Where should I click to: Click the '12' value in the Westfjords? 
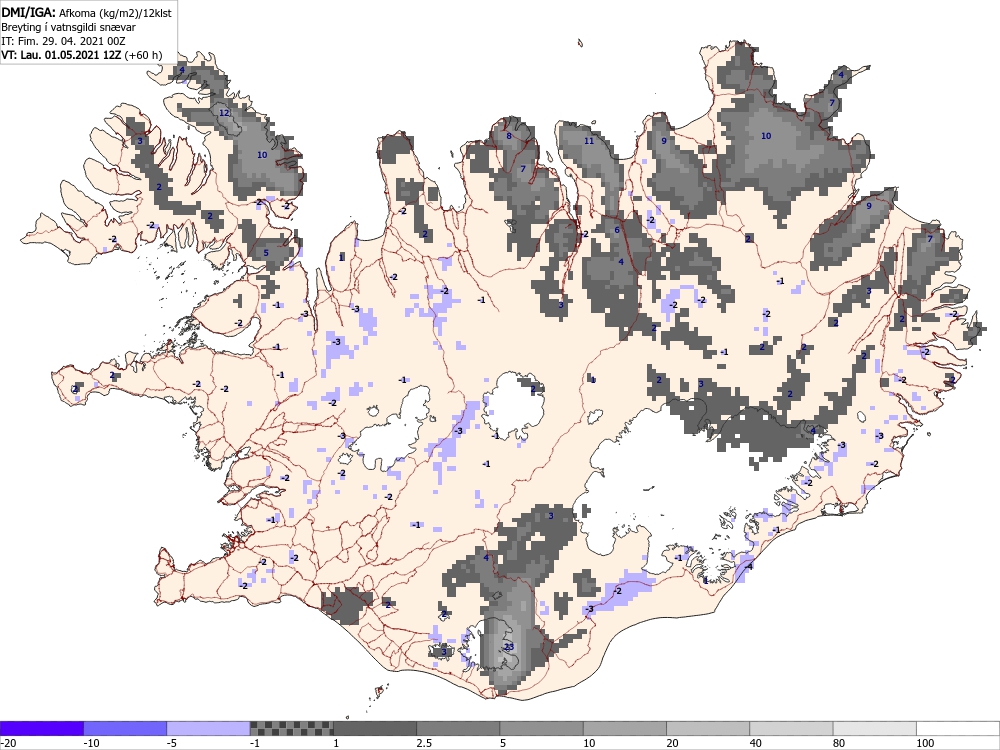pos(224,113)
